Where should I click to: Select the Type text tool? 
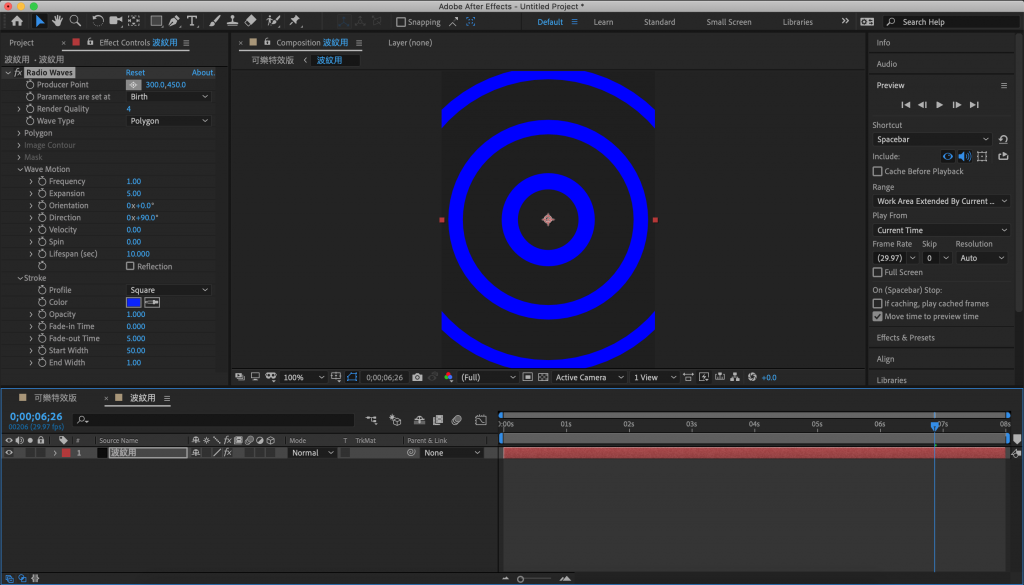pos(192,21)
